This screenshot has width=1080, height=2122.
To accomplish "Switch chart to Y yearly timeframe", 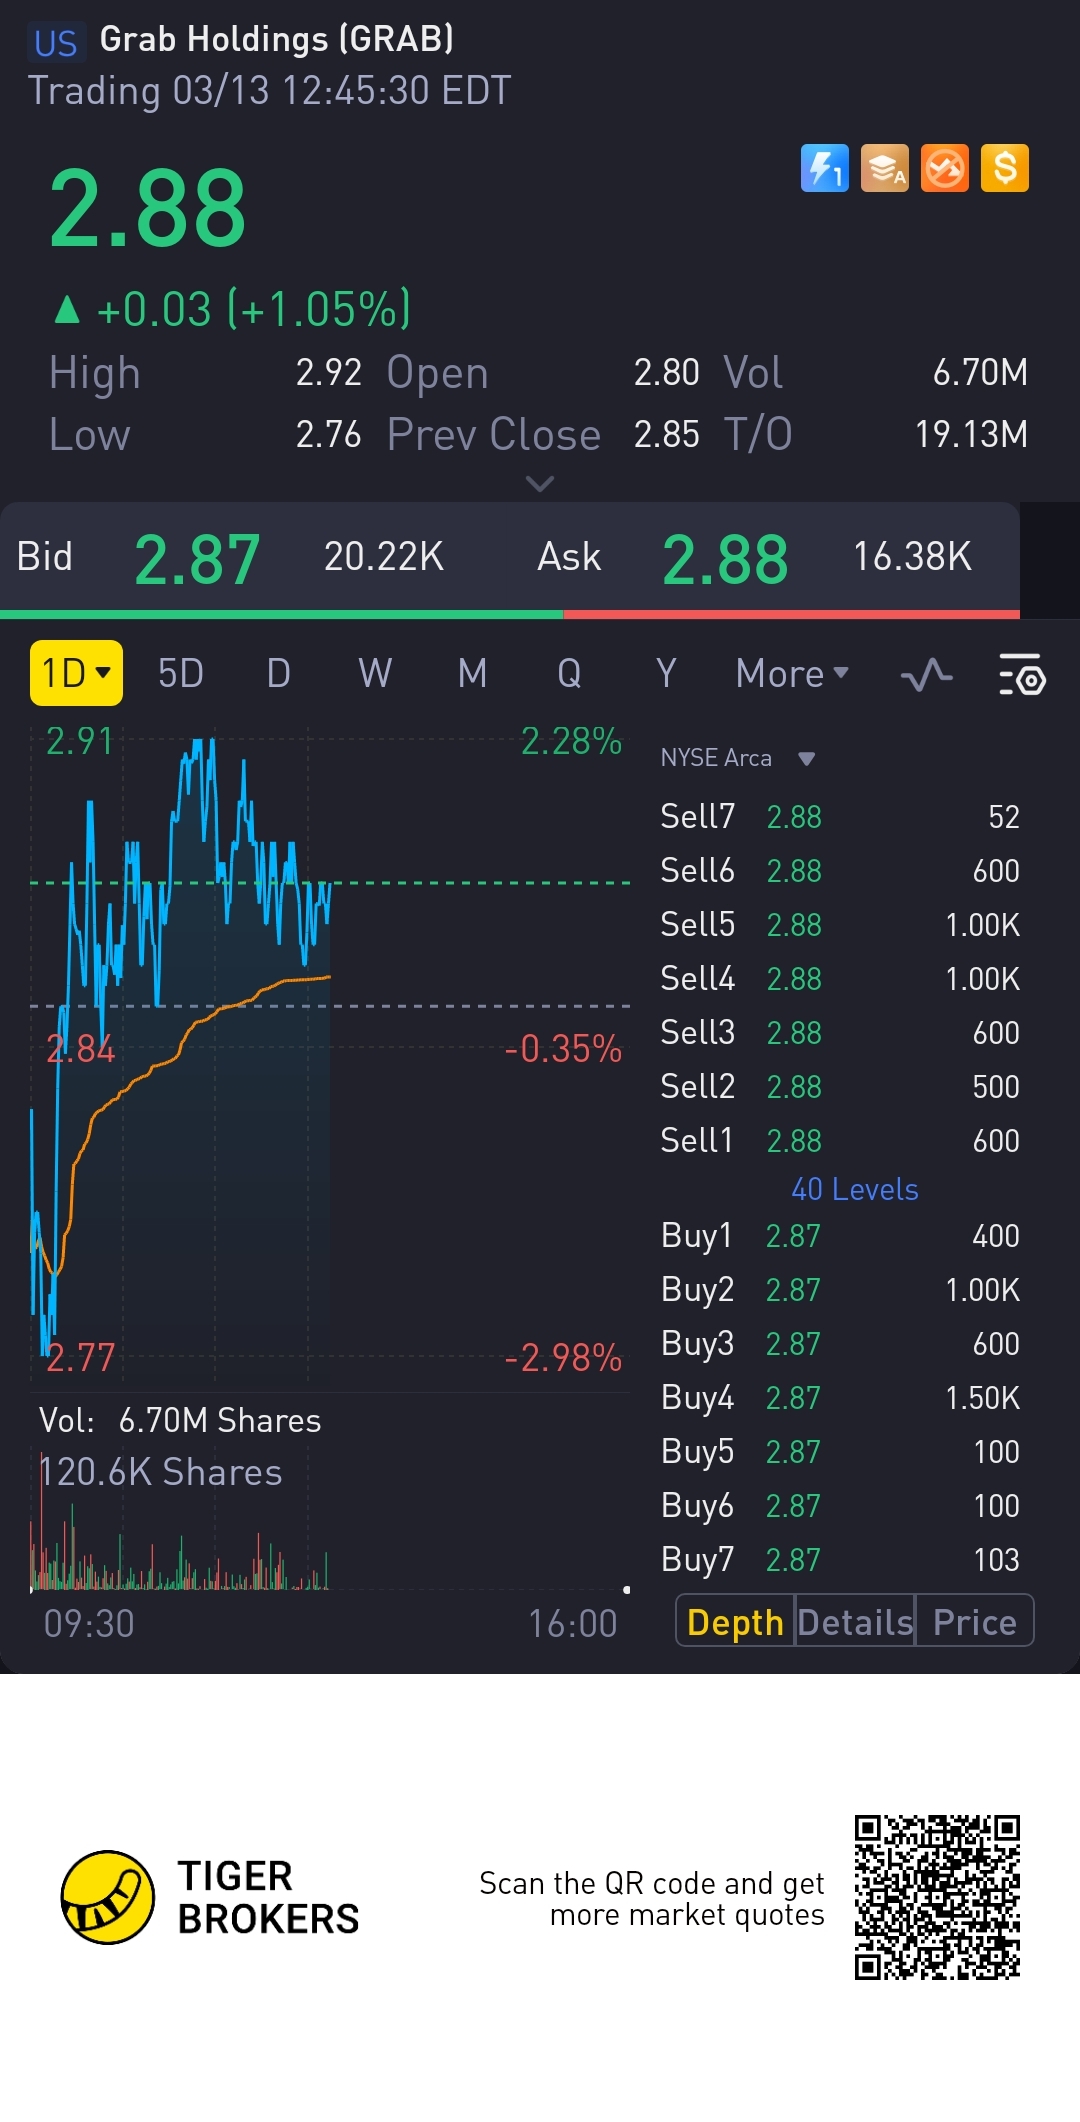I will (666, 674).
